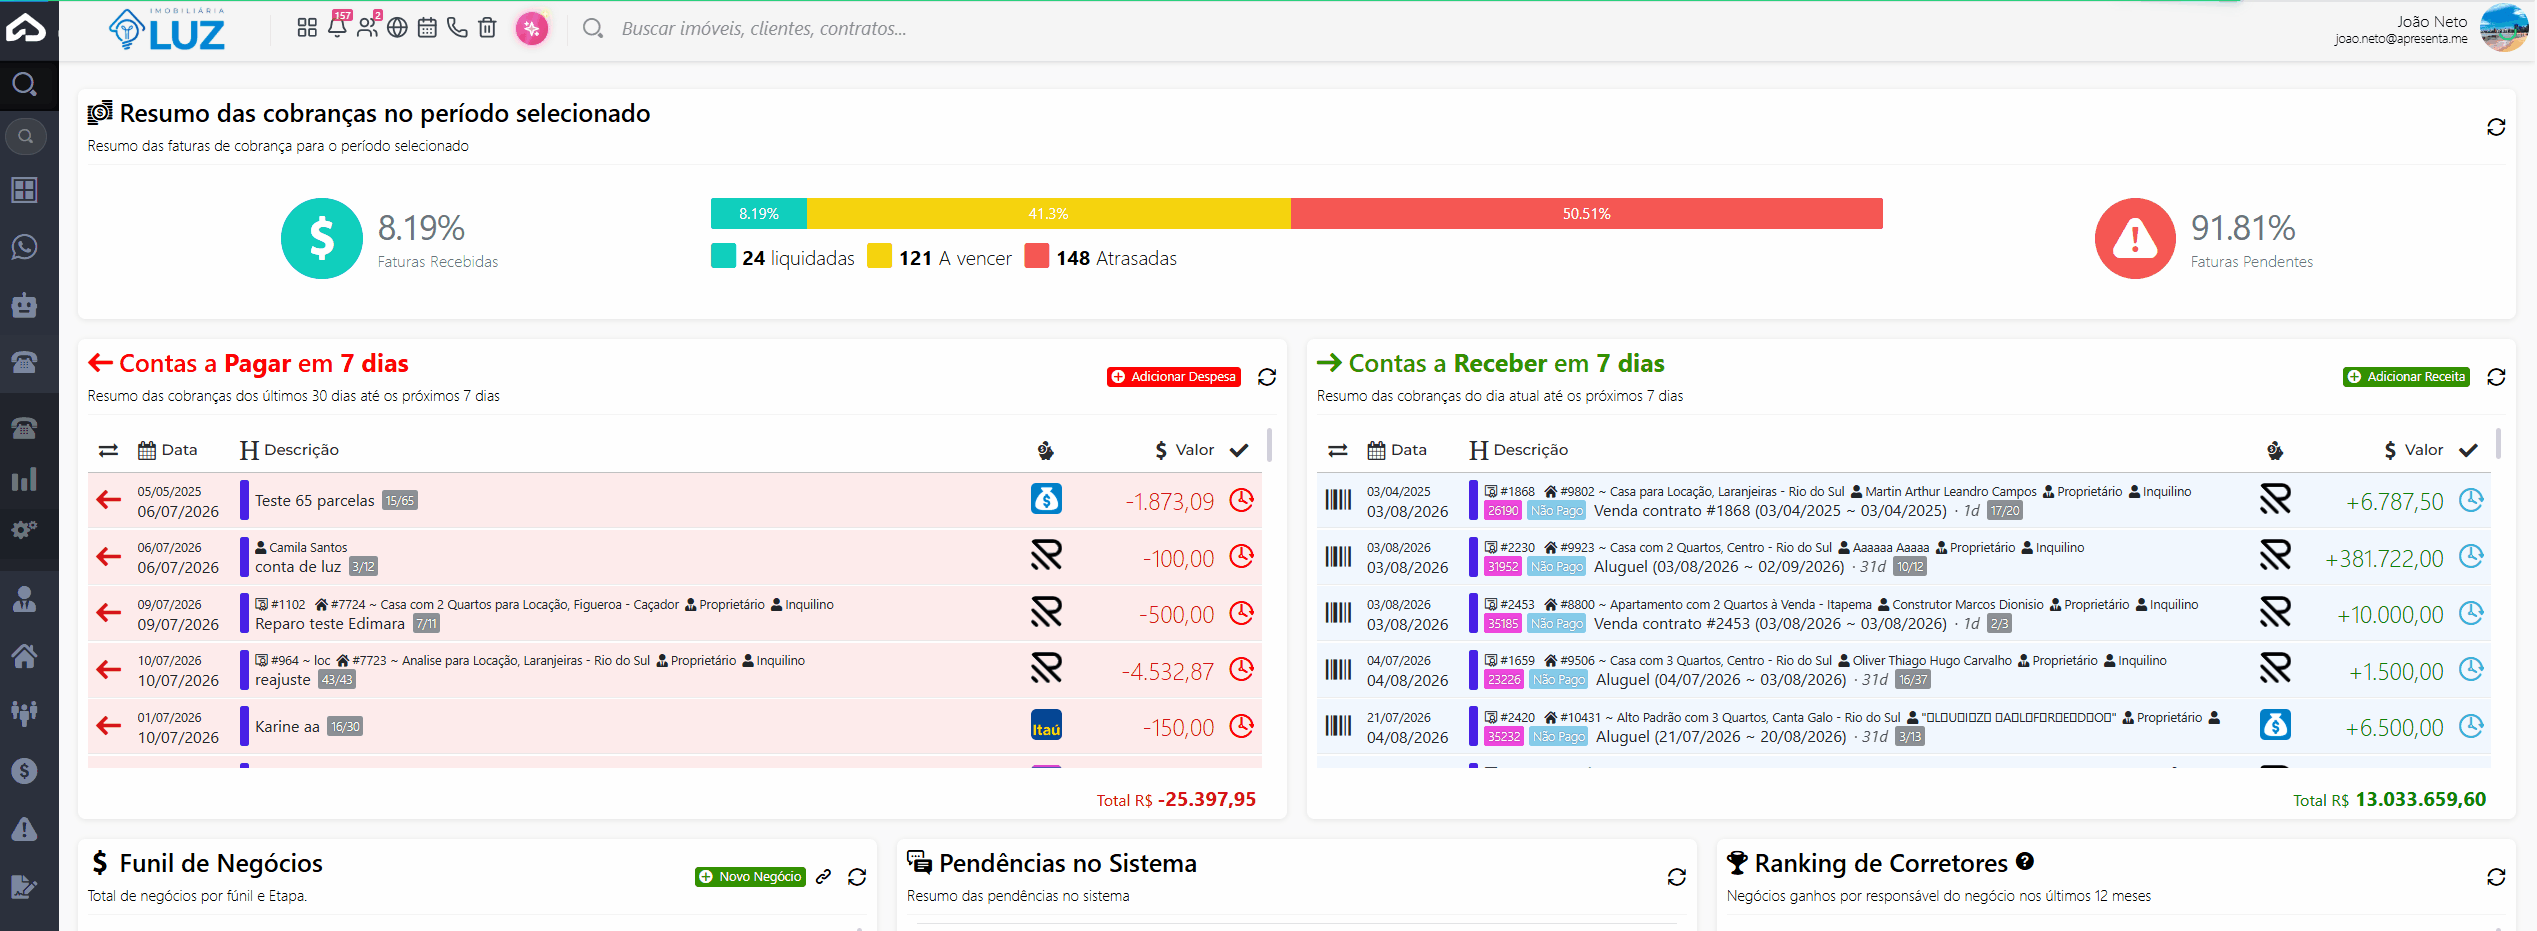Click the clock icon on Teste 65 parcelas row
Viewport: 2537px width, 931px height.
(x=1242, y=500)
